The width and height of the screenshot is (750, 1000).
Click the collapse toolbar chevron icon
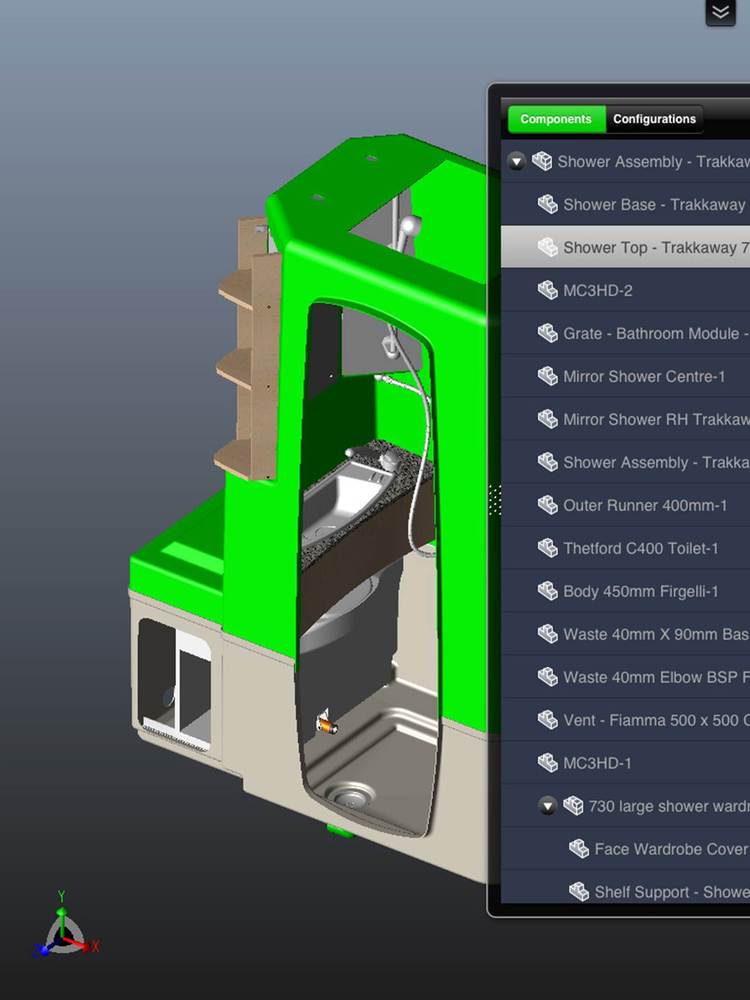click(x=720, y=12)
